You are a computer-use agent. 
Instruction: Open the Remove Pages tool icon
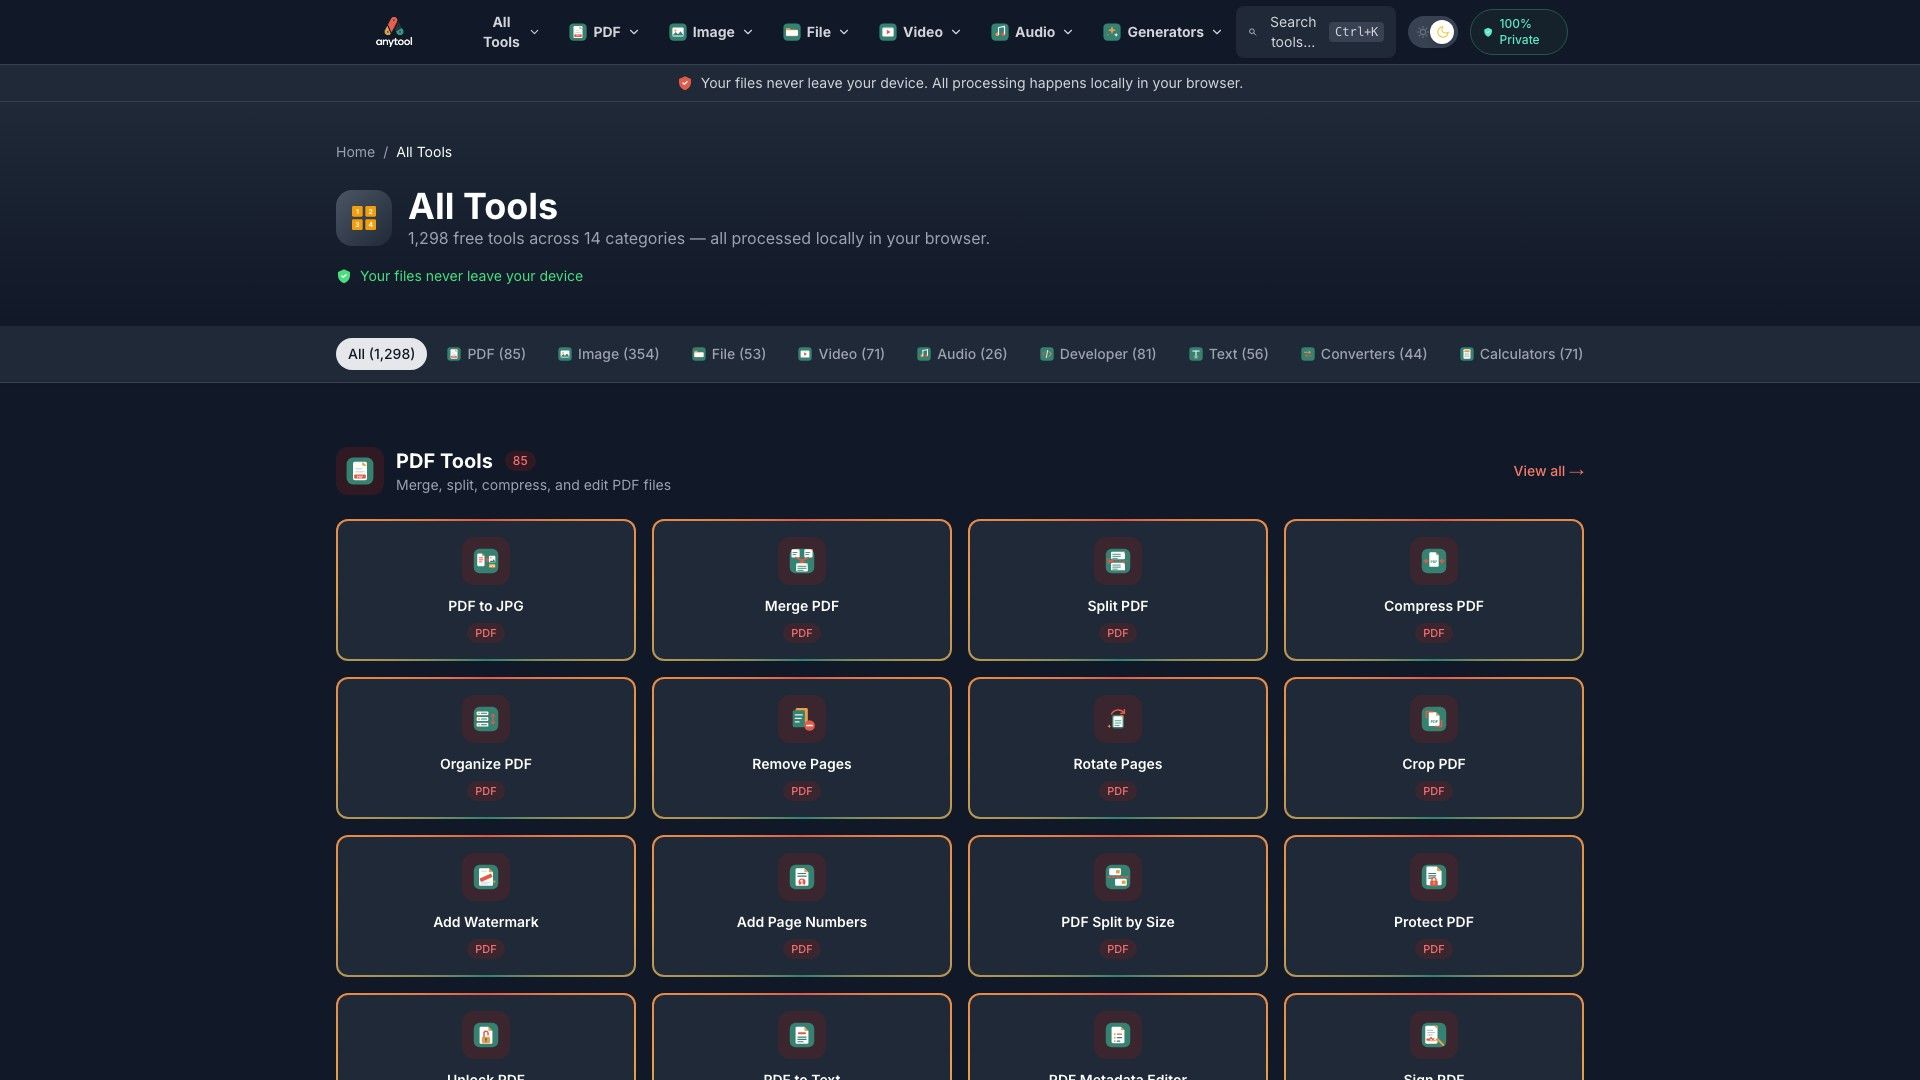coord(802,719)
